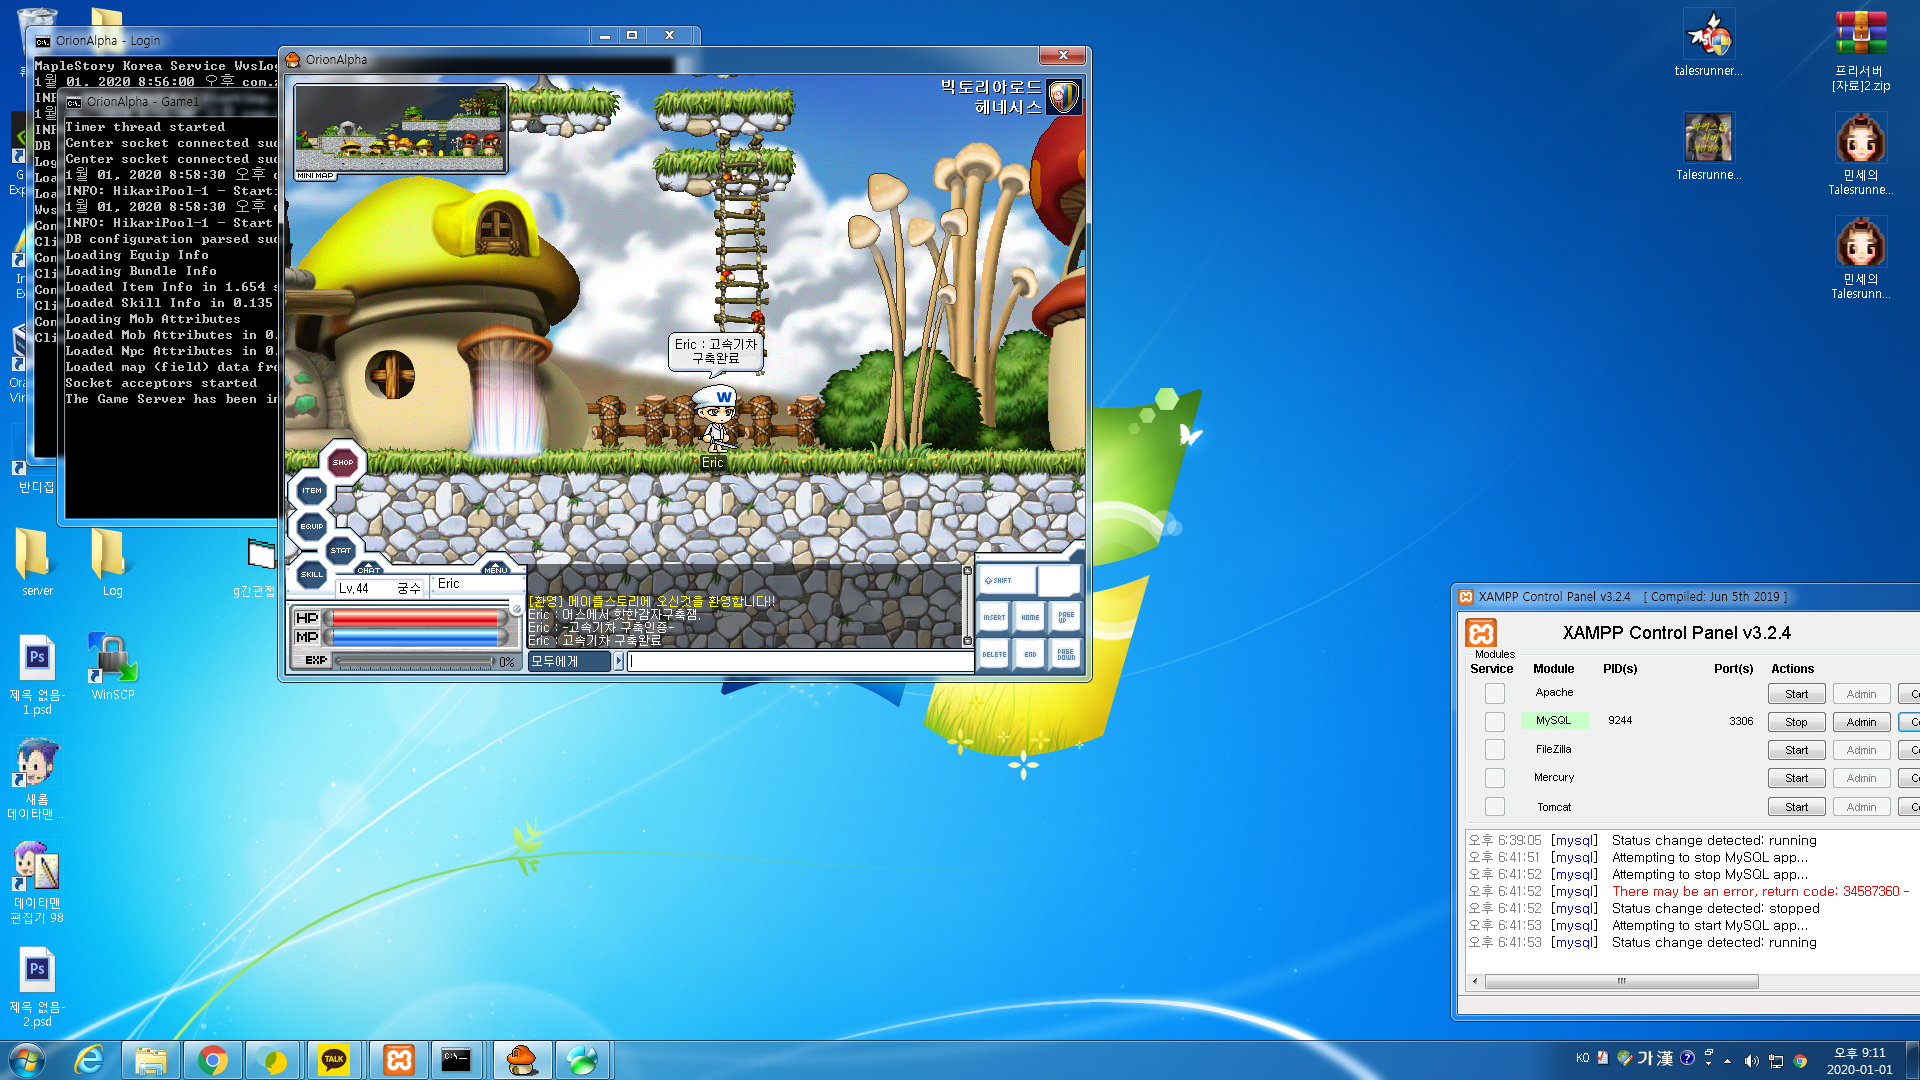Click the KO language indicator in the tray

(1582, 1058)
